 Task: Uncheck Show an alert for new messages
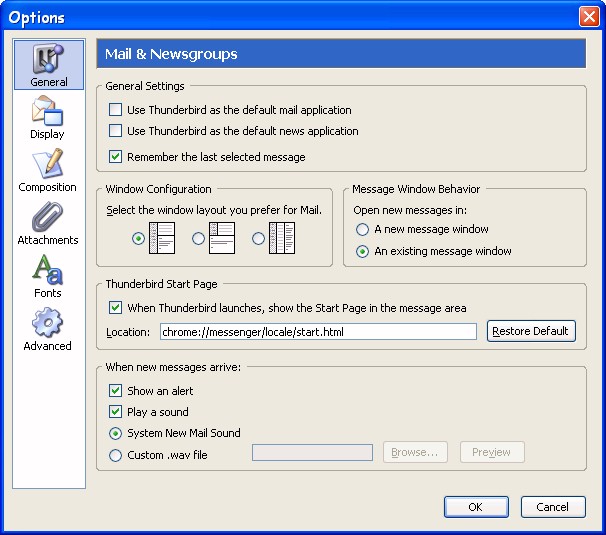pyautogui.click(x=115, y=390)
